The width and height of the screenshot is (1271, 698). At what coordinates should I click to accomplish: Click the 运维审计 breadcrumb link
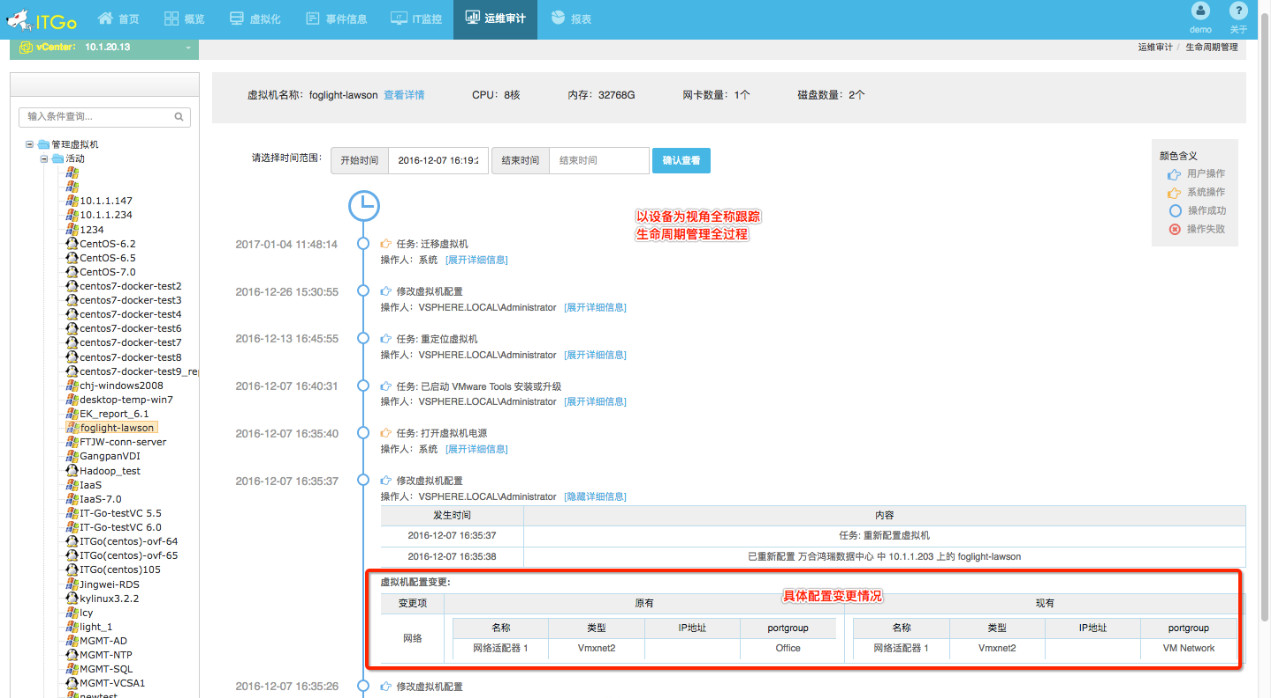click(1155, 47)
